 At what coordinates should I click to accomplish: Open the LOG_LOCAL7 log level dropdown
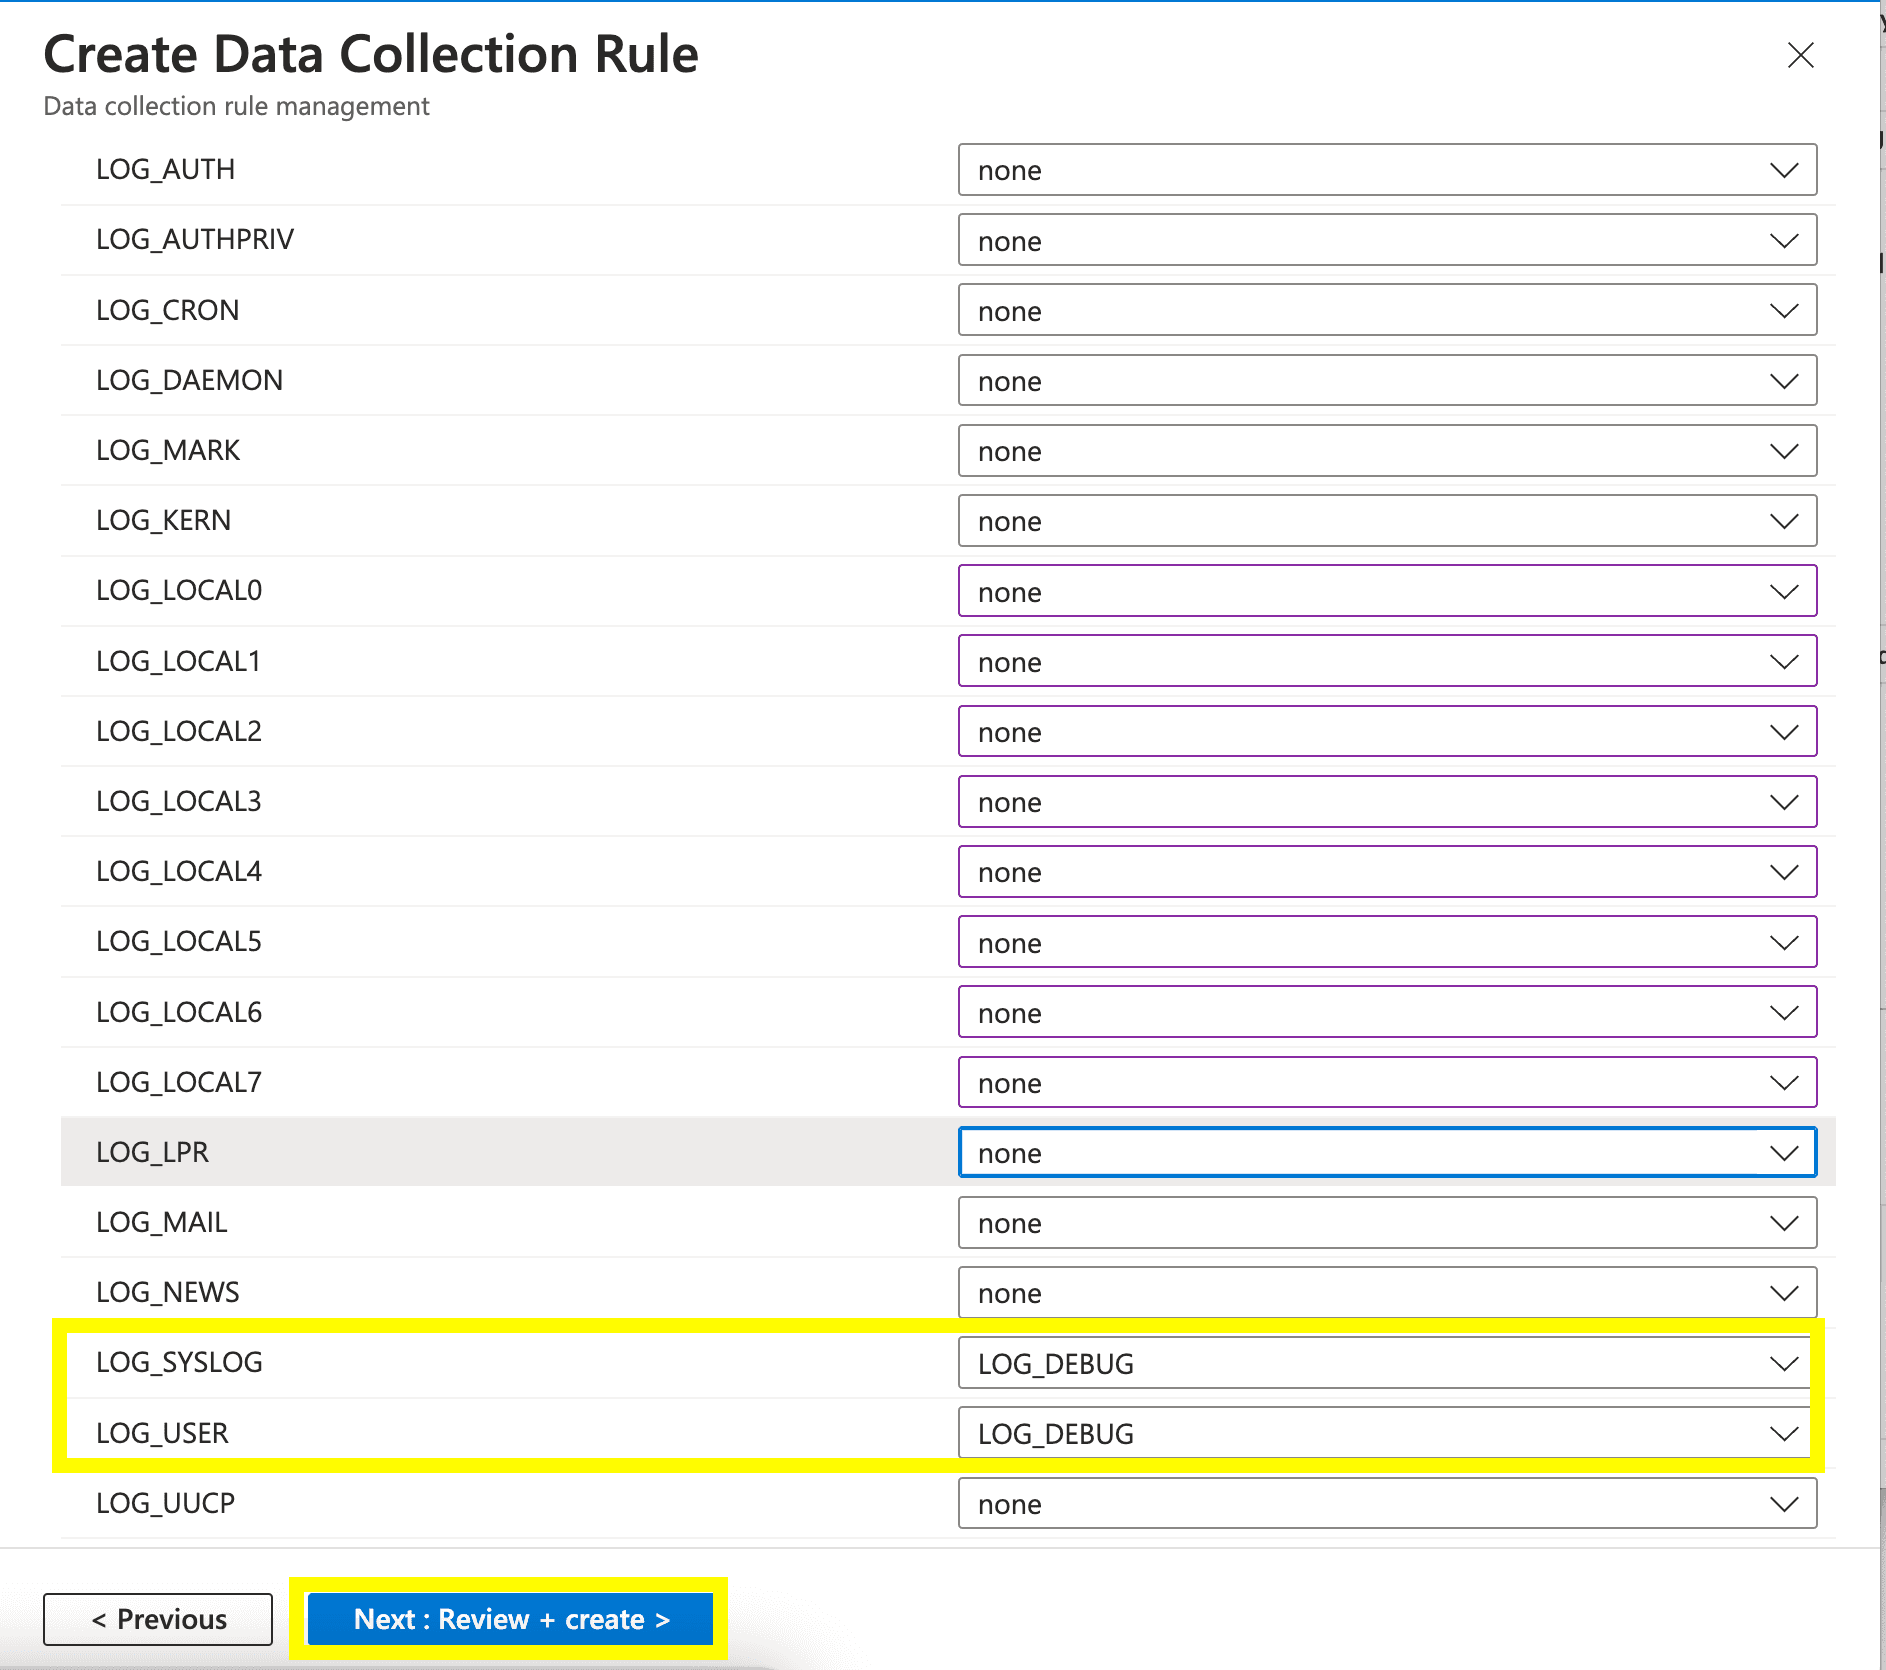click(x=1386, y=1083)
